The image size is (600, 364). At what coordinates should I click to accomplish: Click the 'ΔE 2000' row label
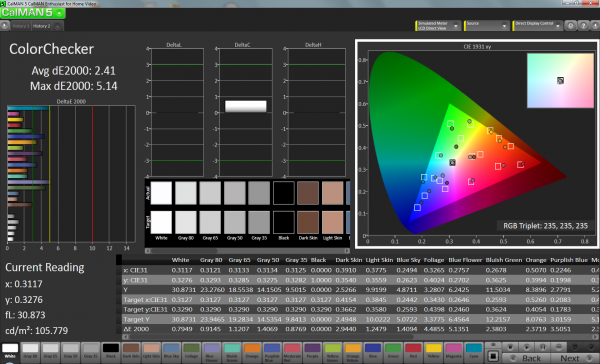[136, 329]
